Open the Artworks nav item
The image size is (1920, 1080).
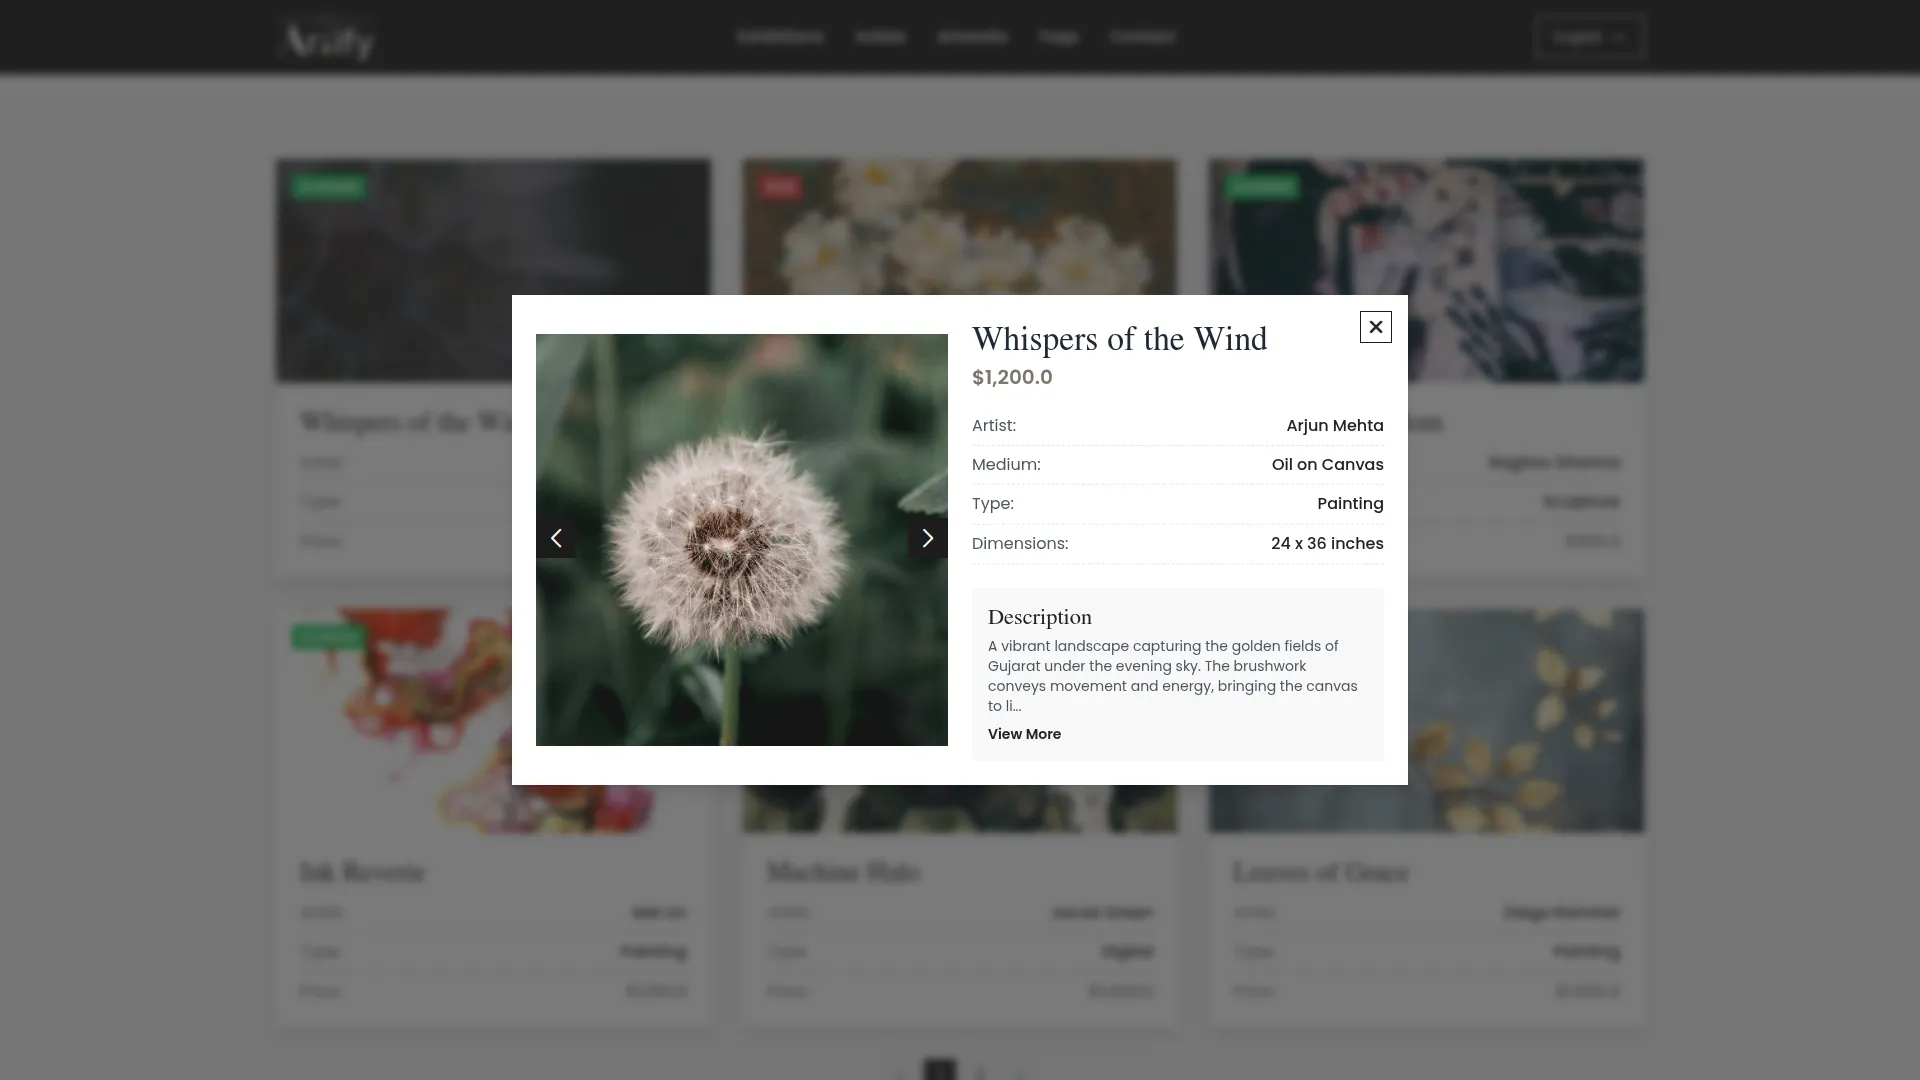(972, 37)
